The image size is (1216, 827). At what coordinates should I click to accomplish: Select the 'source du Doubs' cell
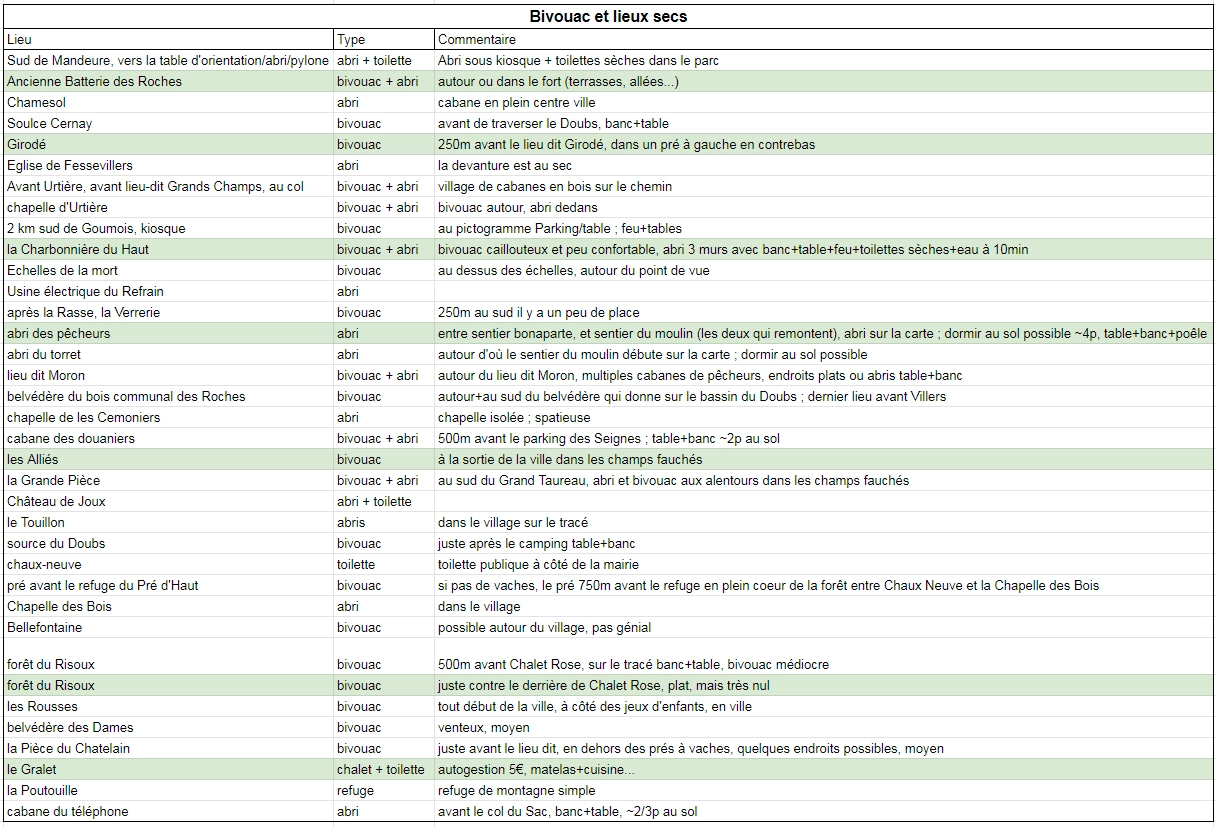(169, 544)
